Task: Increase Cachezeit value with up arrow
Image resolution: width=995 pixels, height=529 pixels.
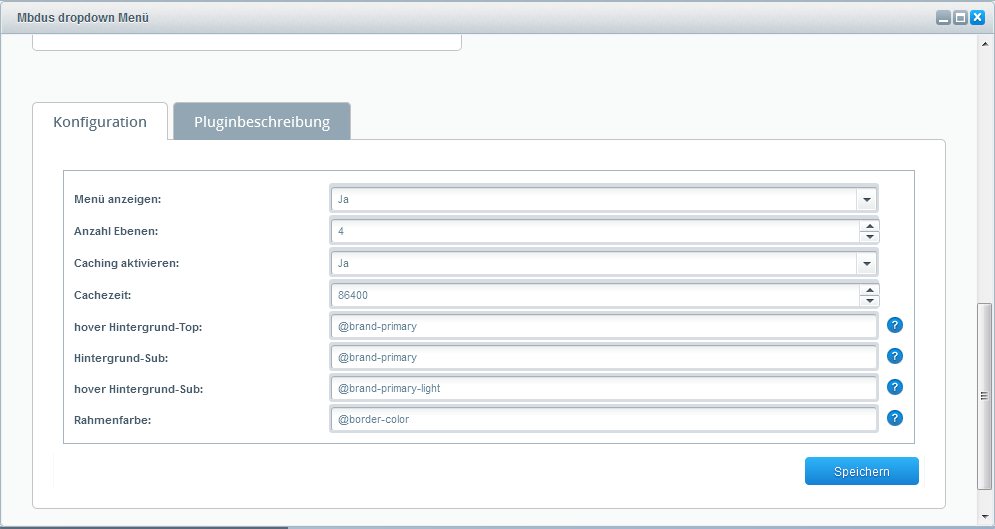Action: click(869, 289)
